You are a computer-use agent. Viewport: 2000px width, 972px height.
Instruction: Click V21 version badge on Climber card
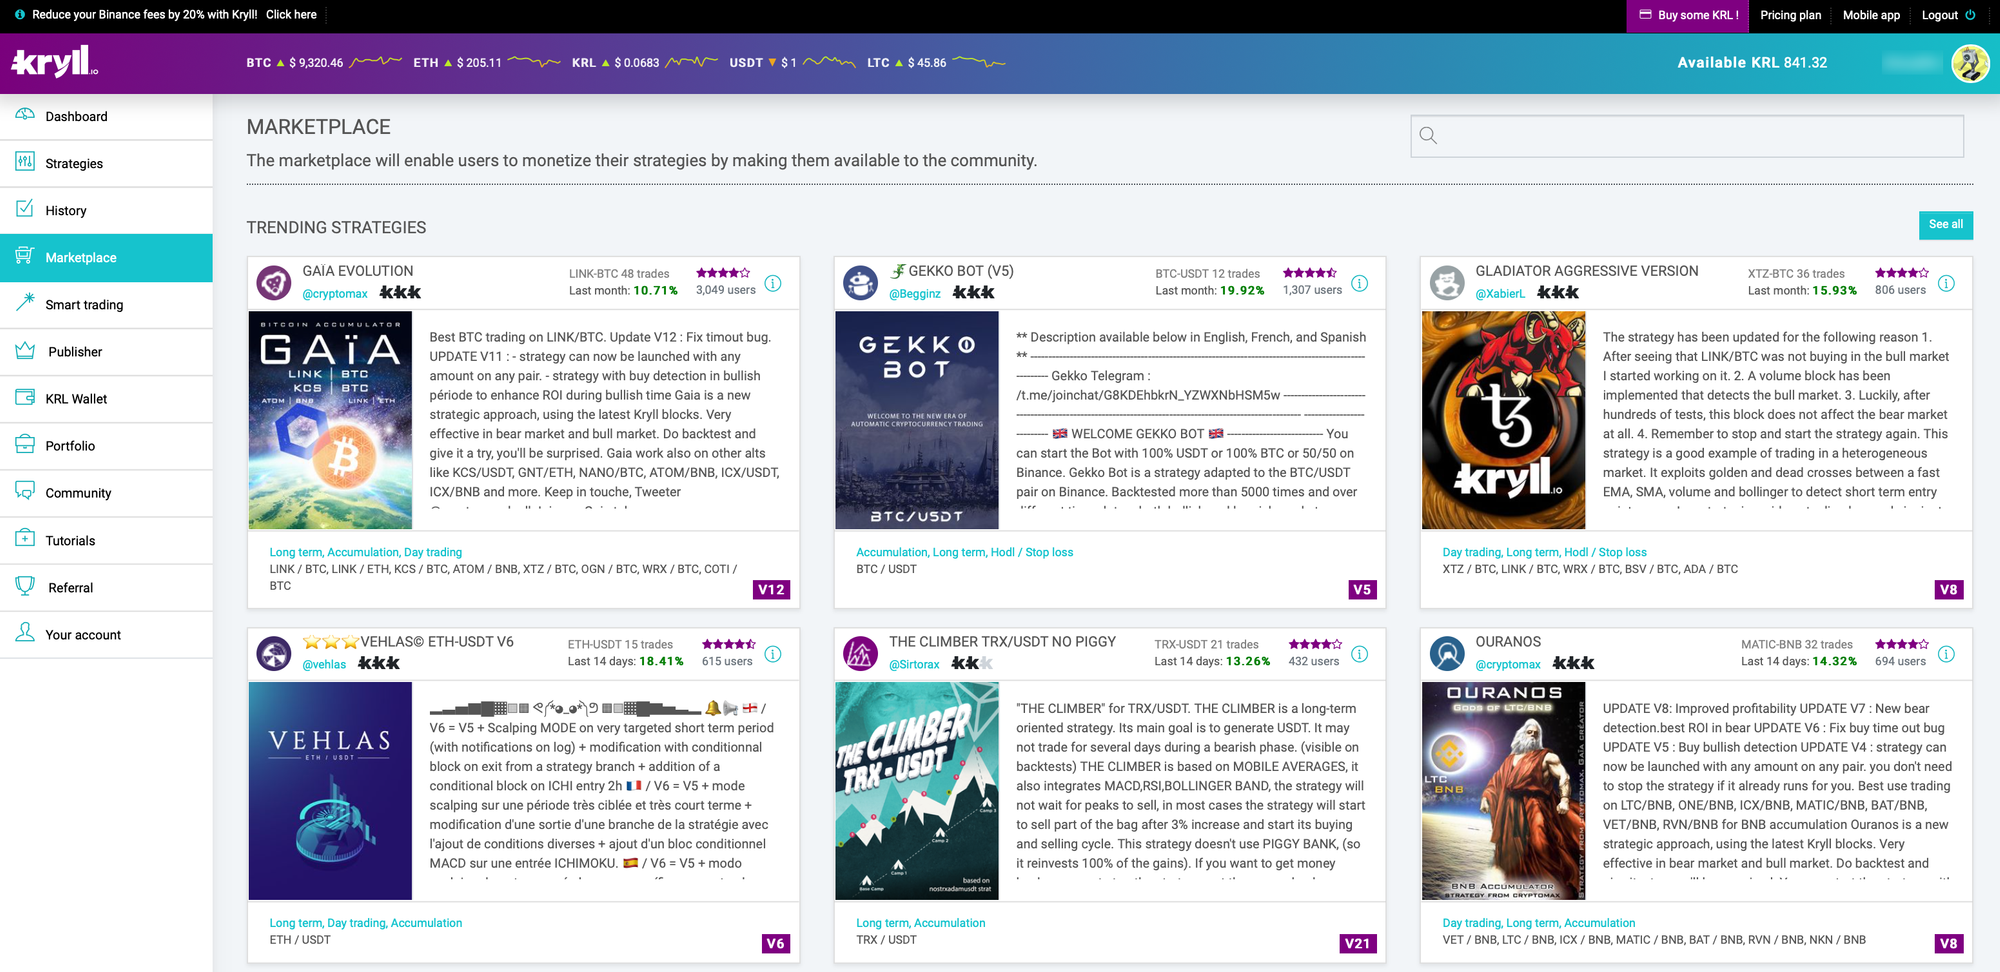point(1358,944)
